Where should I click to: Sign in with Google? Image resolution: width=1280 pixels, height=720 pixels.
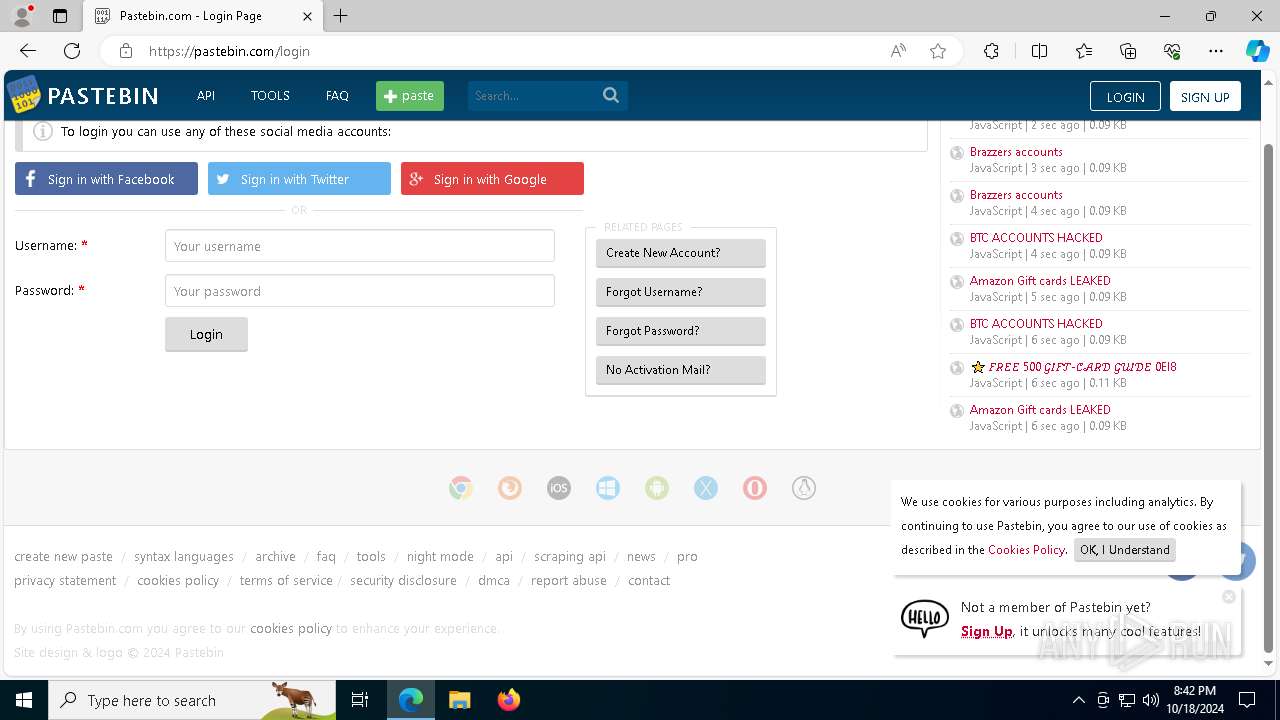point(492,179)
